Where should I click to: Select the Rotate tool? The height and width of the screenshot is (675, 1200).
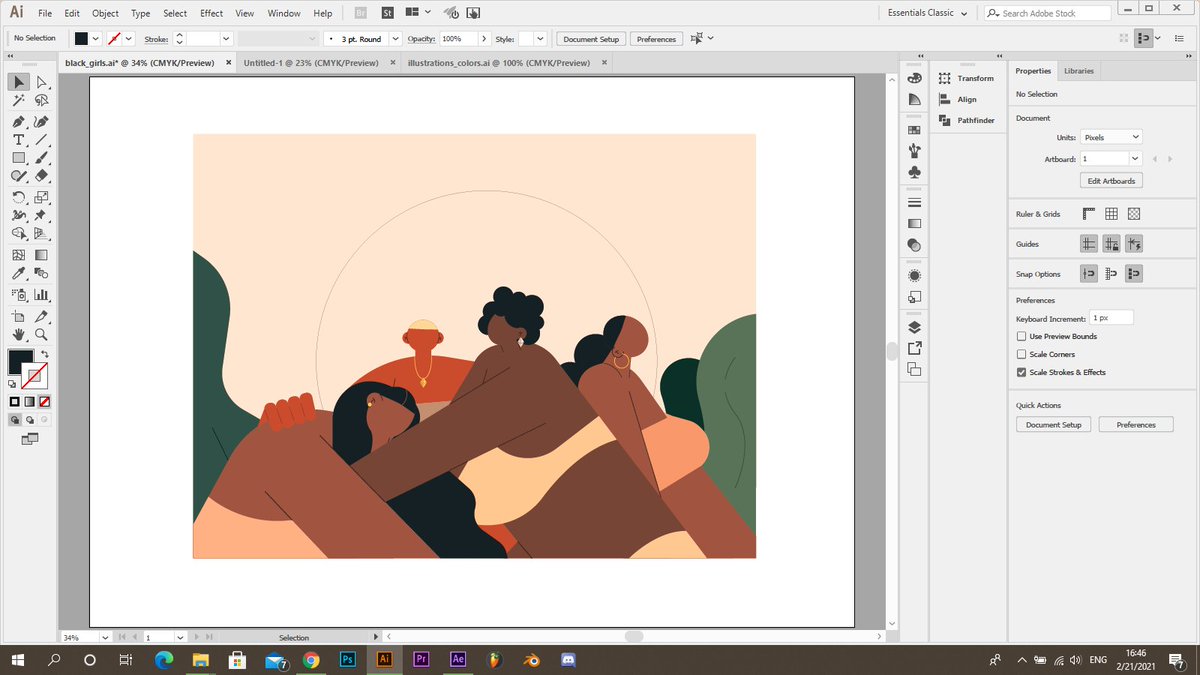pyautogui.click(x=19, y=197)
